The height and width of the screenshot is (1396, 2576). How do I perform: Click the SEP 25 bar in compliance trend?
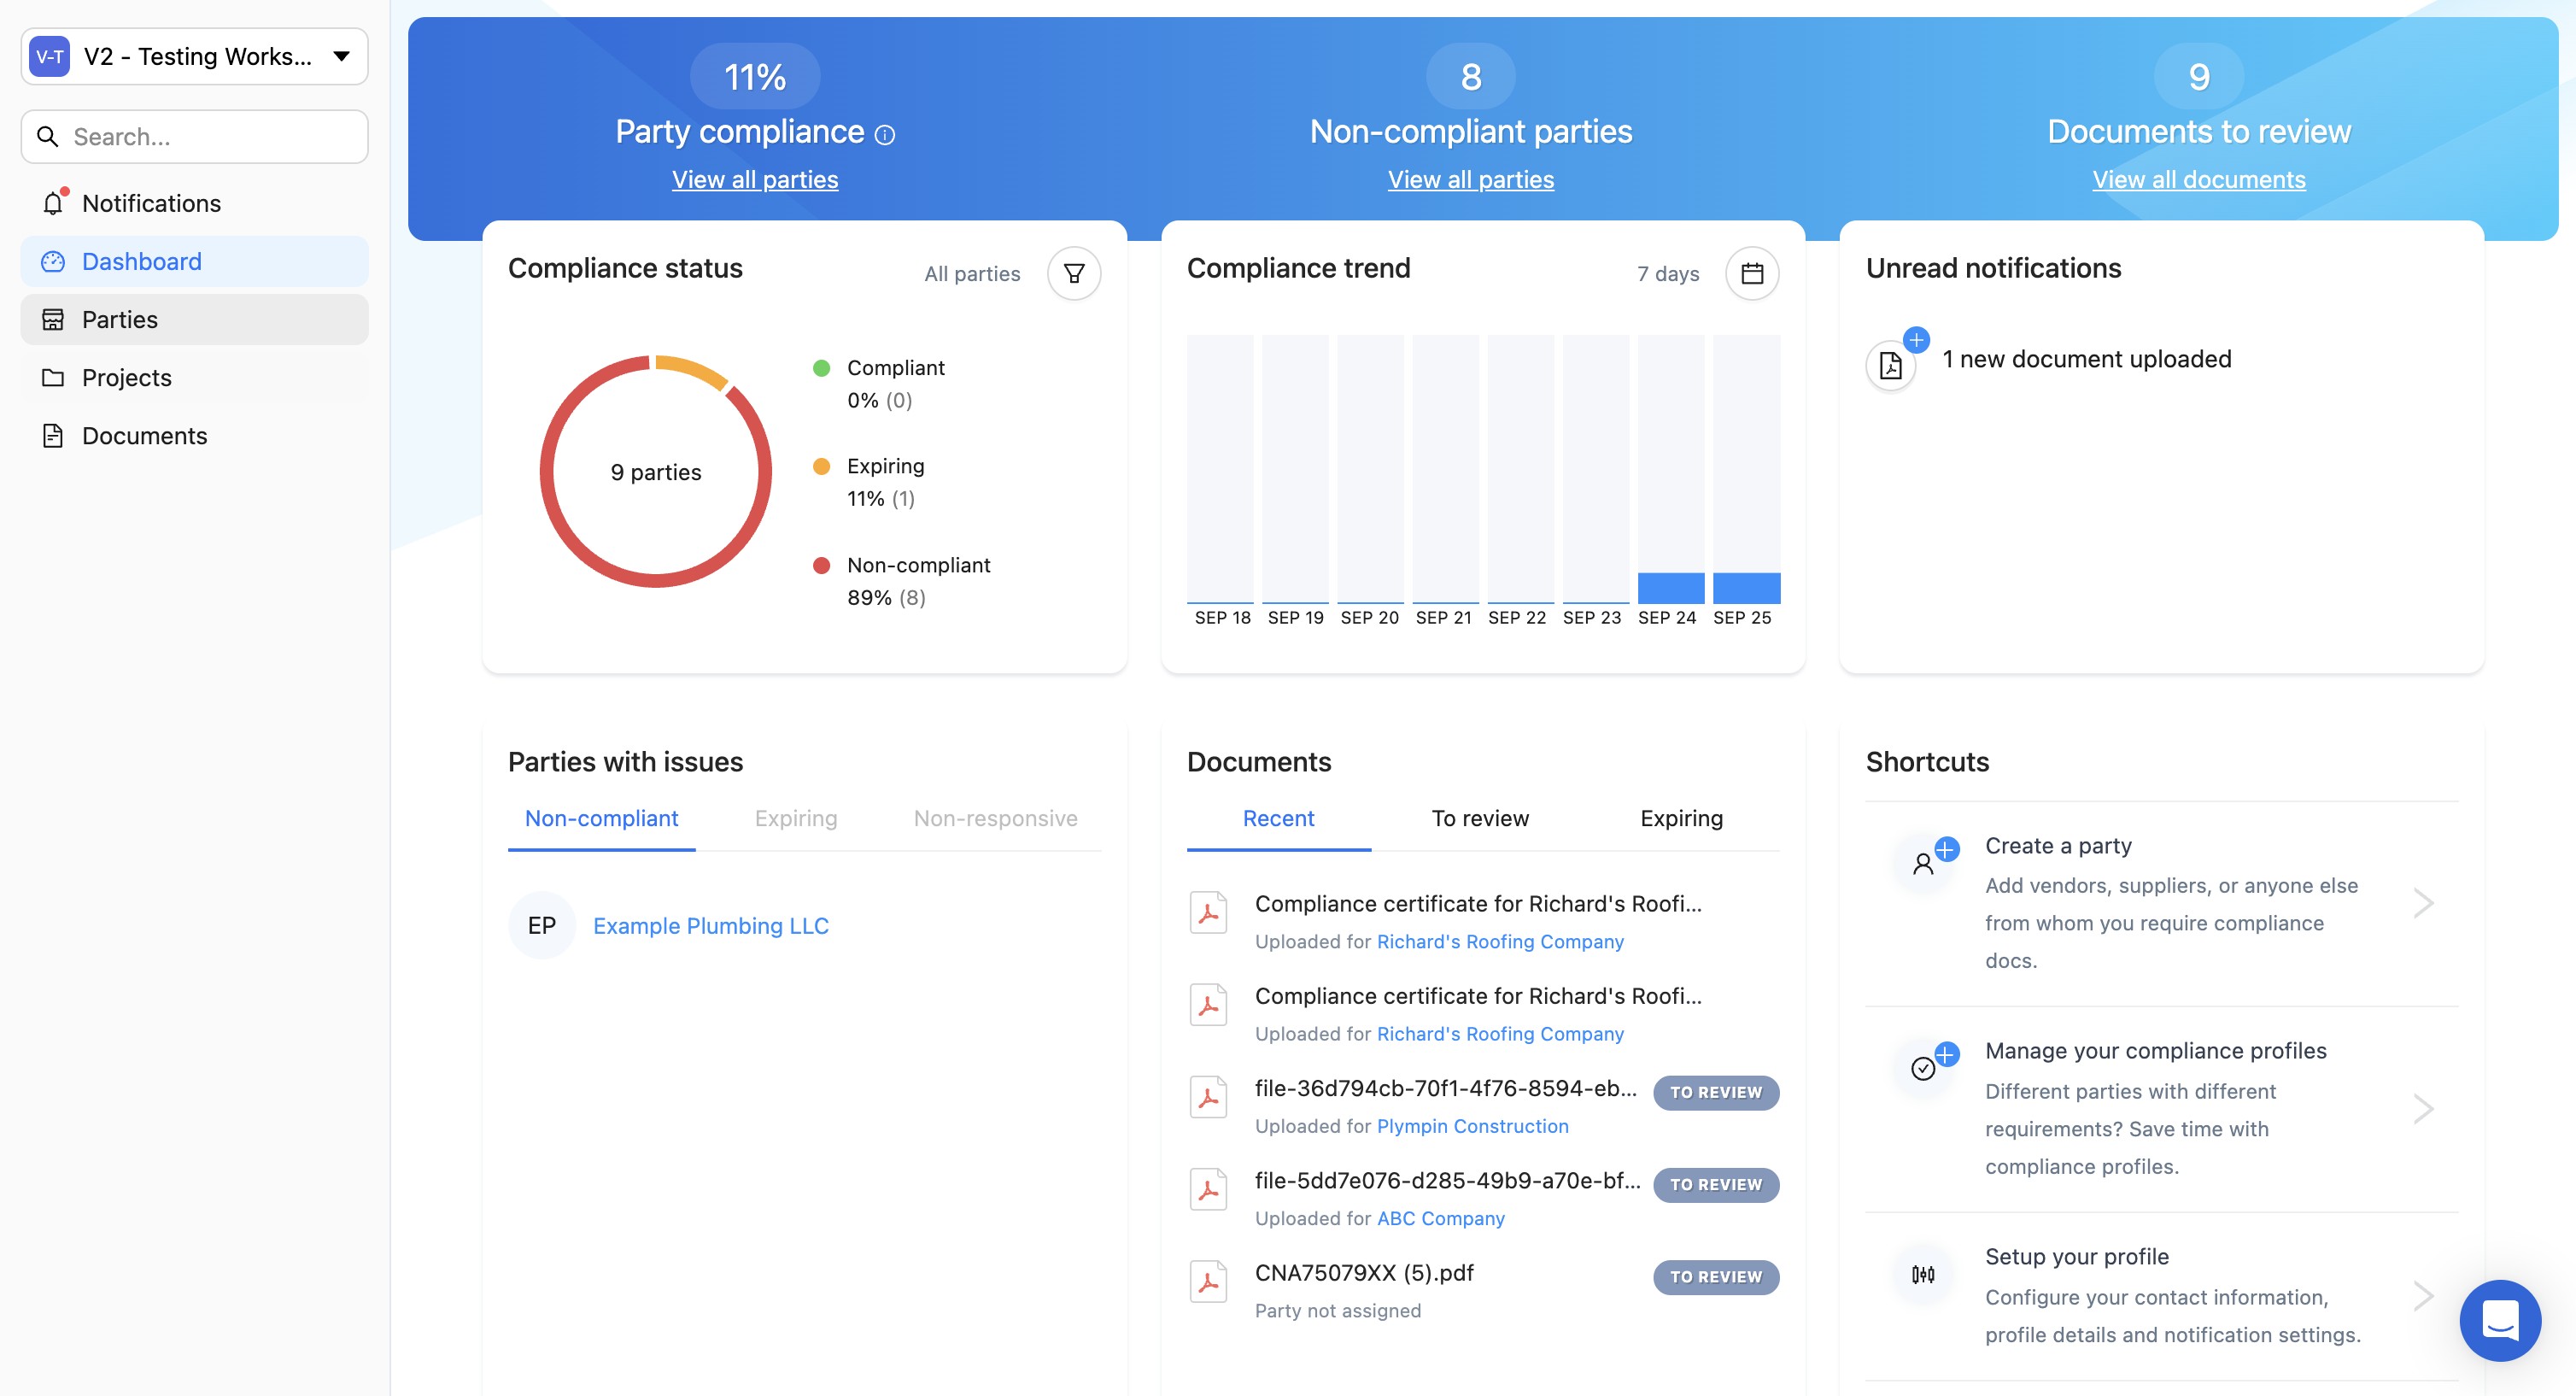[1745, 588]
